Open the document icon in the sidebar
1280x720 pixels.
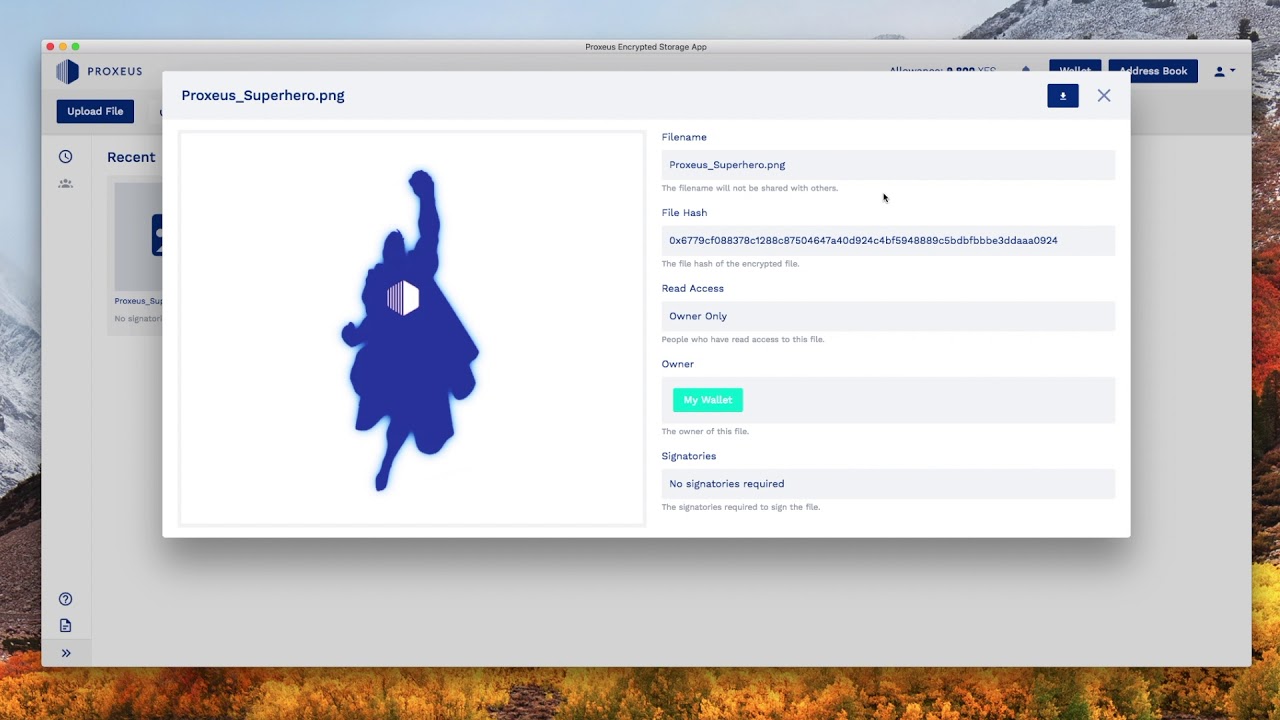pyautogui.click(x=65, y=625)
